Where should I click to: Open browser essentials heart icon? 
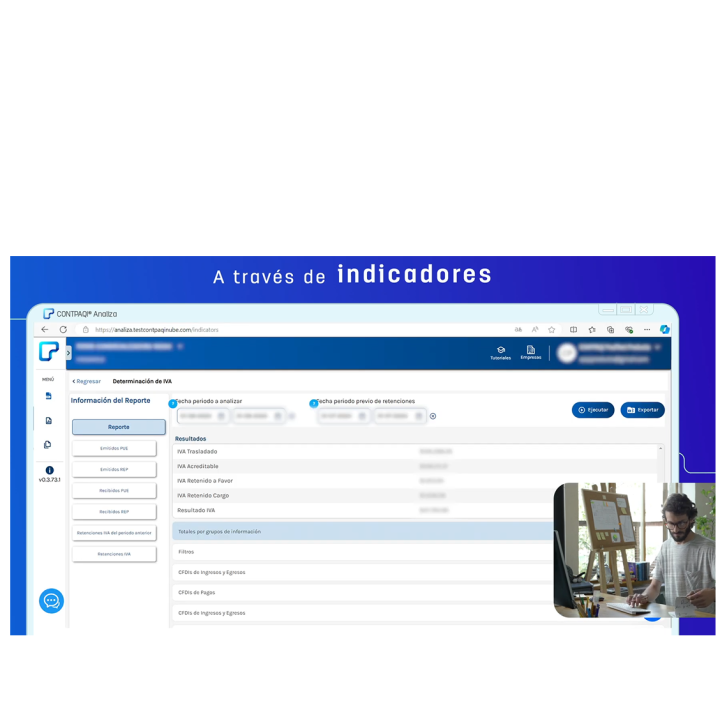(x=629, y=329)
